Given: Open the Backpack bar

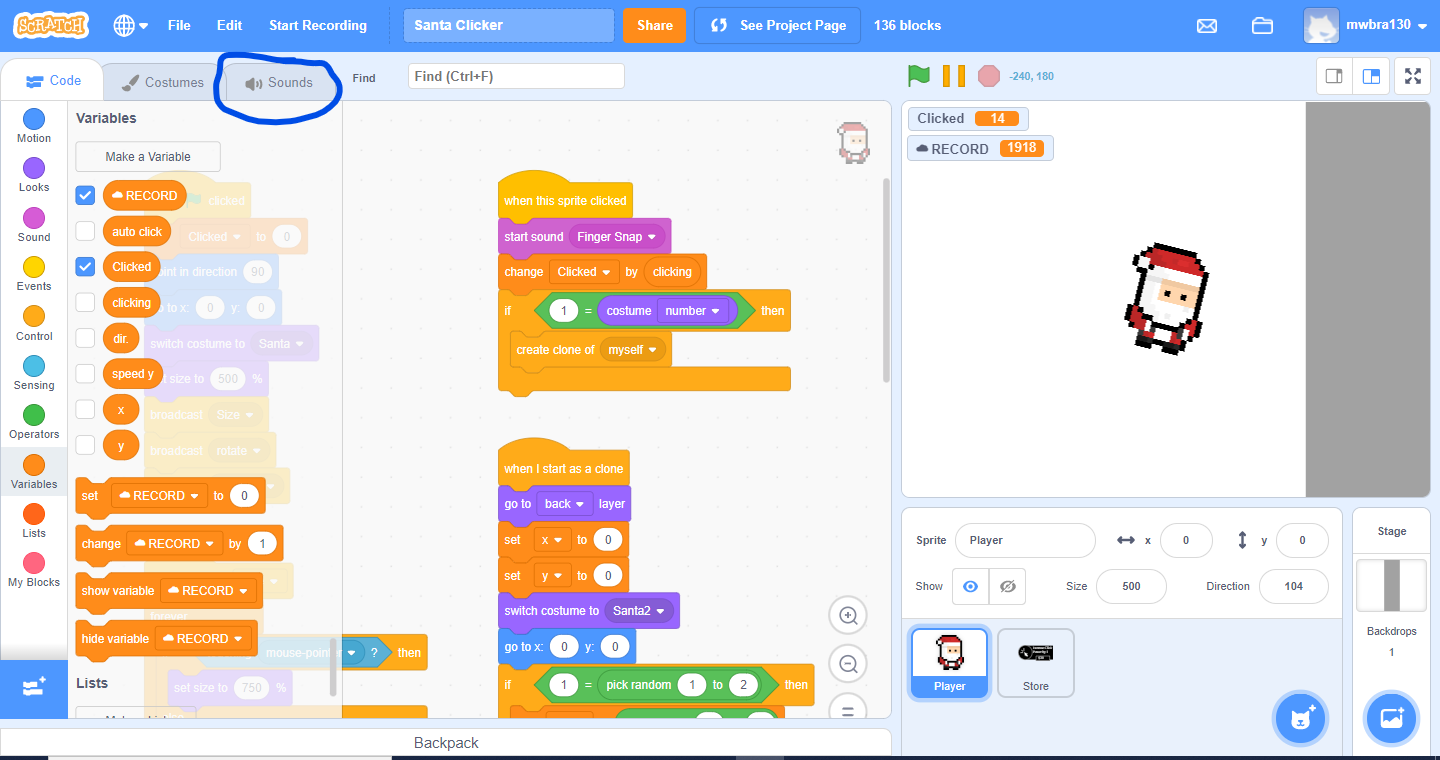Looking at the screenshot, I should (x=446, y=743).
